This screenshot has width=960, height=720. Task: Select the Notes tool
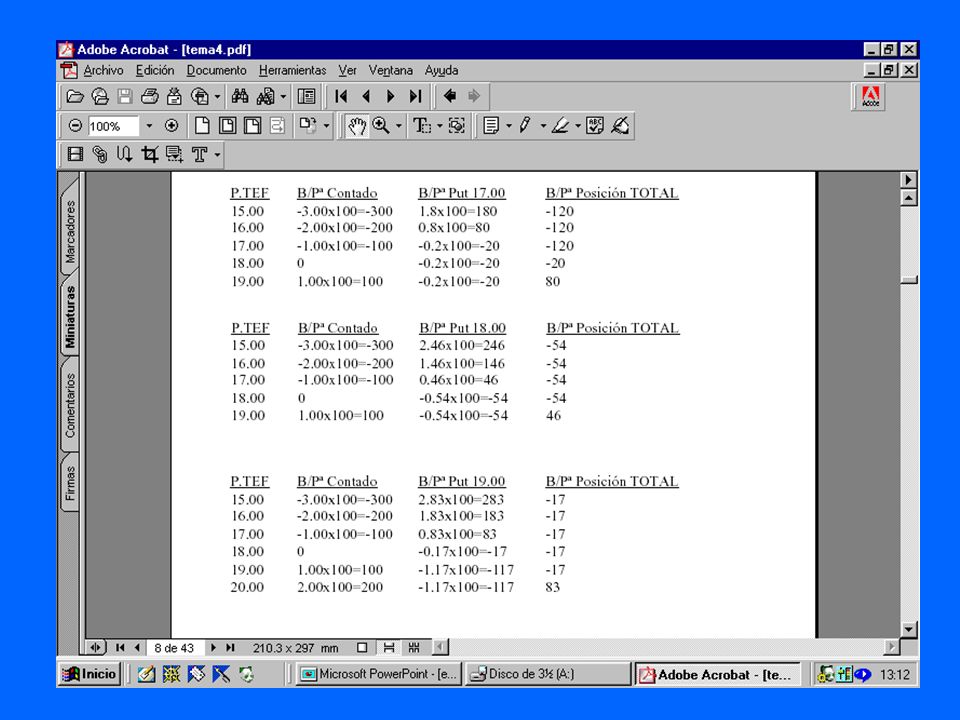pyautogui.click(x=490, y=126)
